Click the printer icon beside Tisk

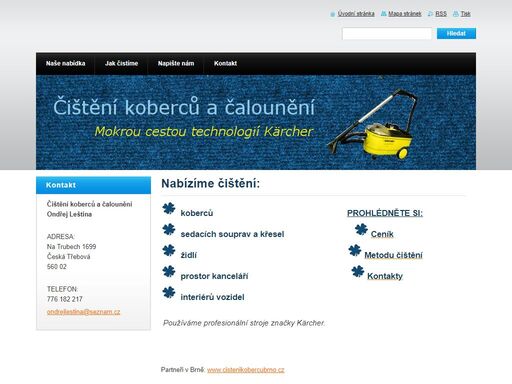pos(456,14)
